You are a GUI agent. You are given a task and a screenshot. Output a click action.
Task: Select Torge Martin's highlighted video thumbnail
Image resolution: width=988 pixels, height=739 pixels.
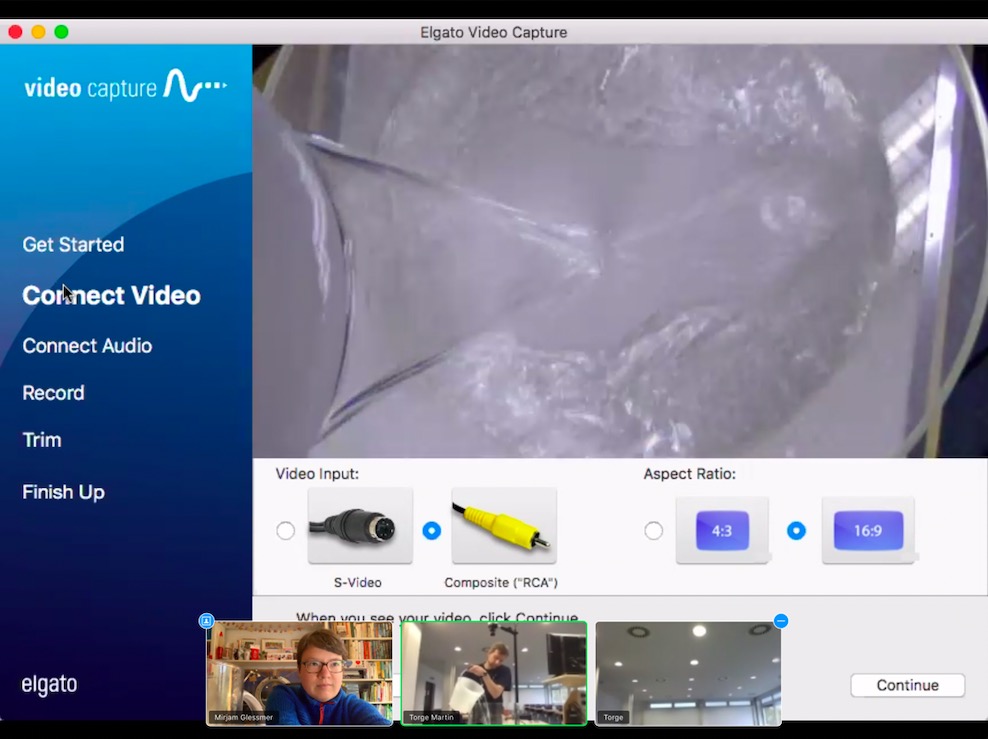click(x=495, y=673)
